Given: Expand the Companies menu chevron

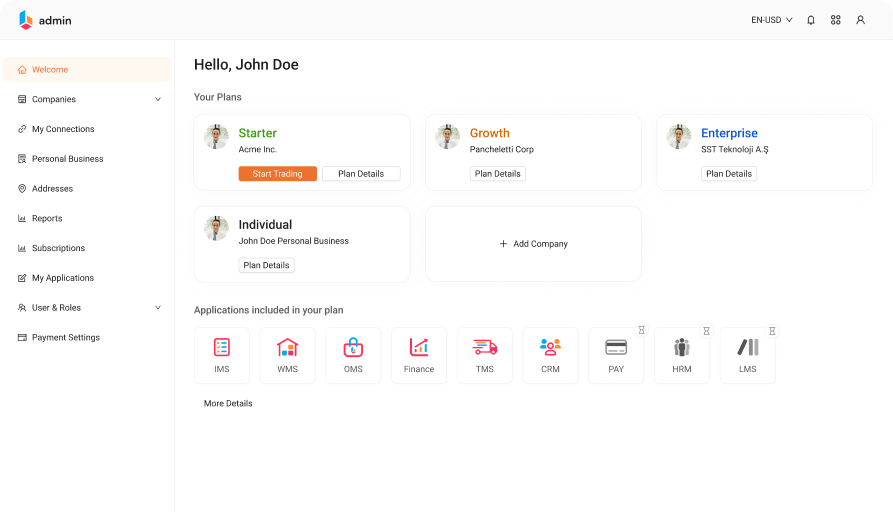Looking at the screenshot, I should pos(158,99).
